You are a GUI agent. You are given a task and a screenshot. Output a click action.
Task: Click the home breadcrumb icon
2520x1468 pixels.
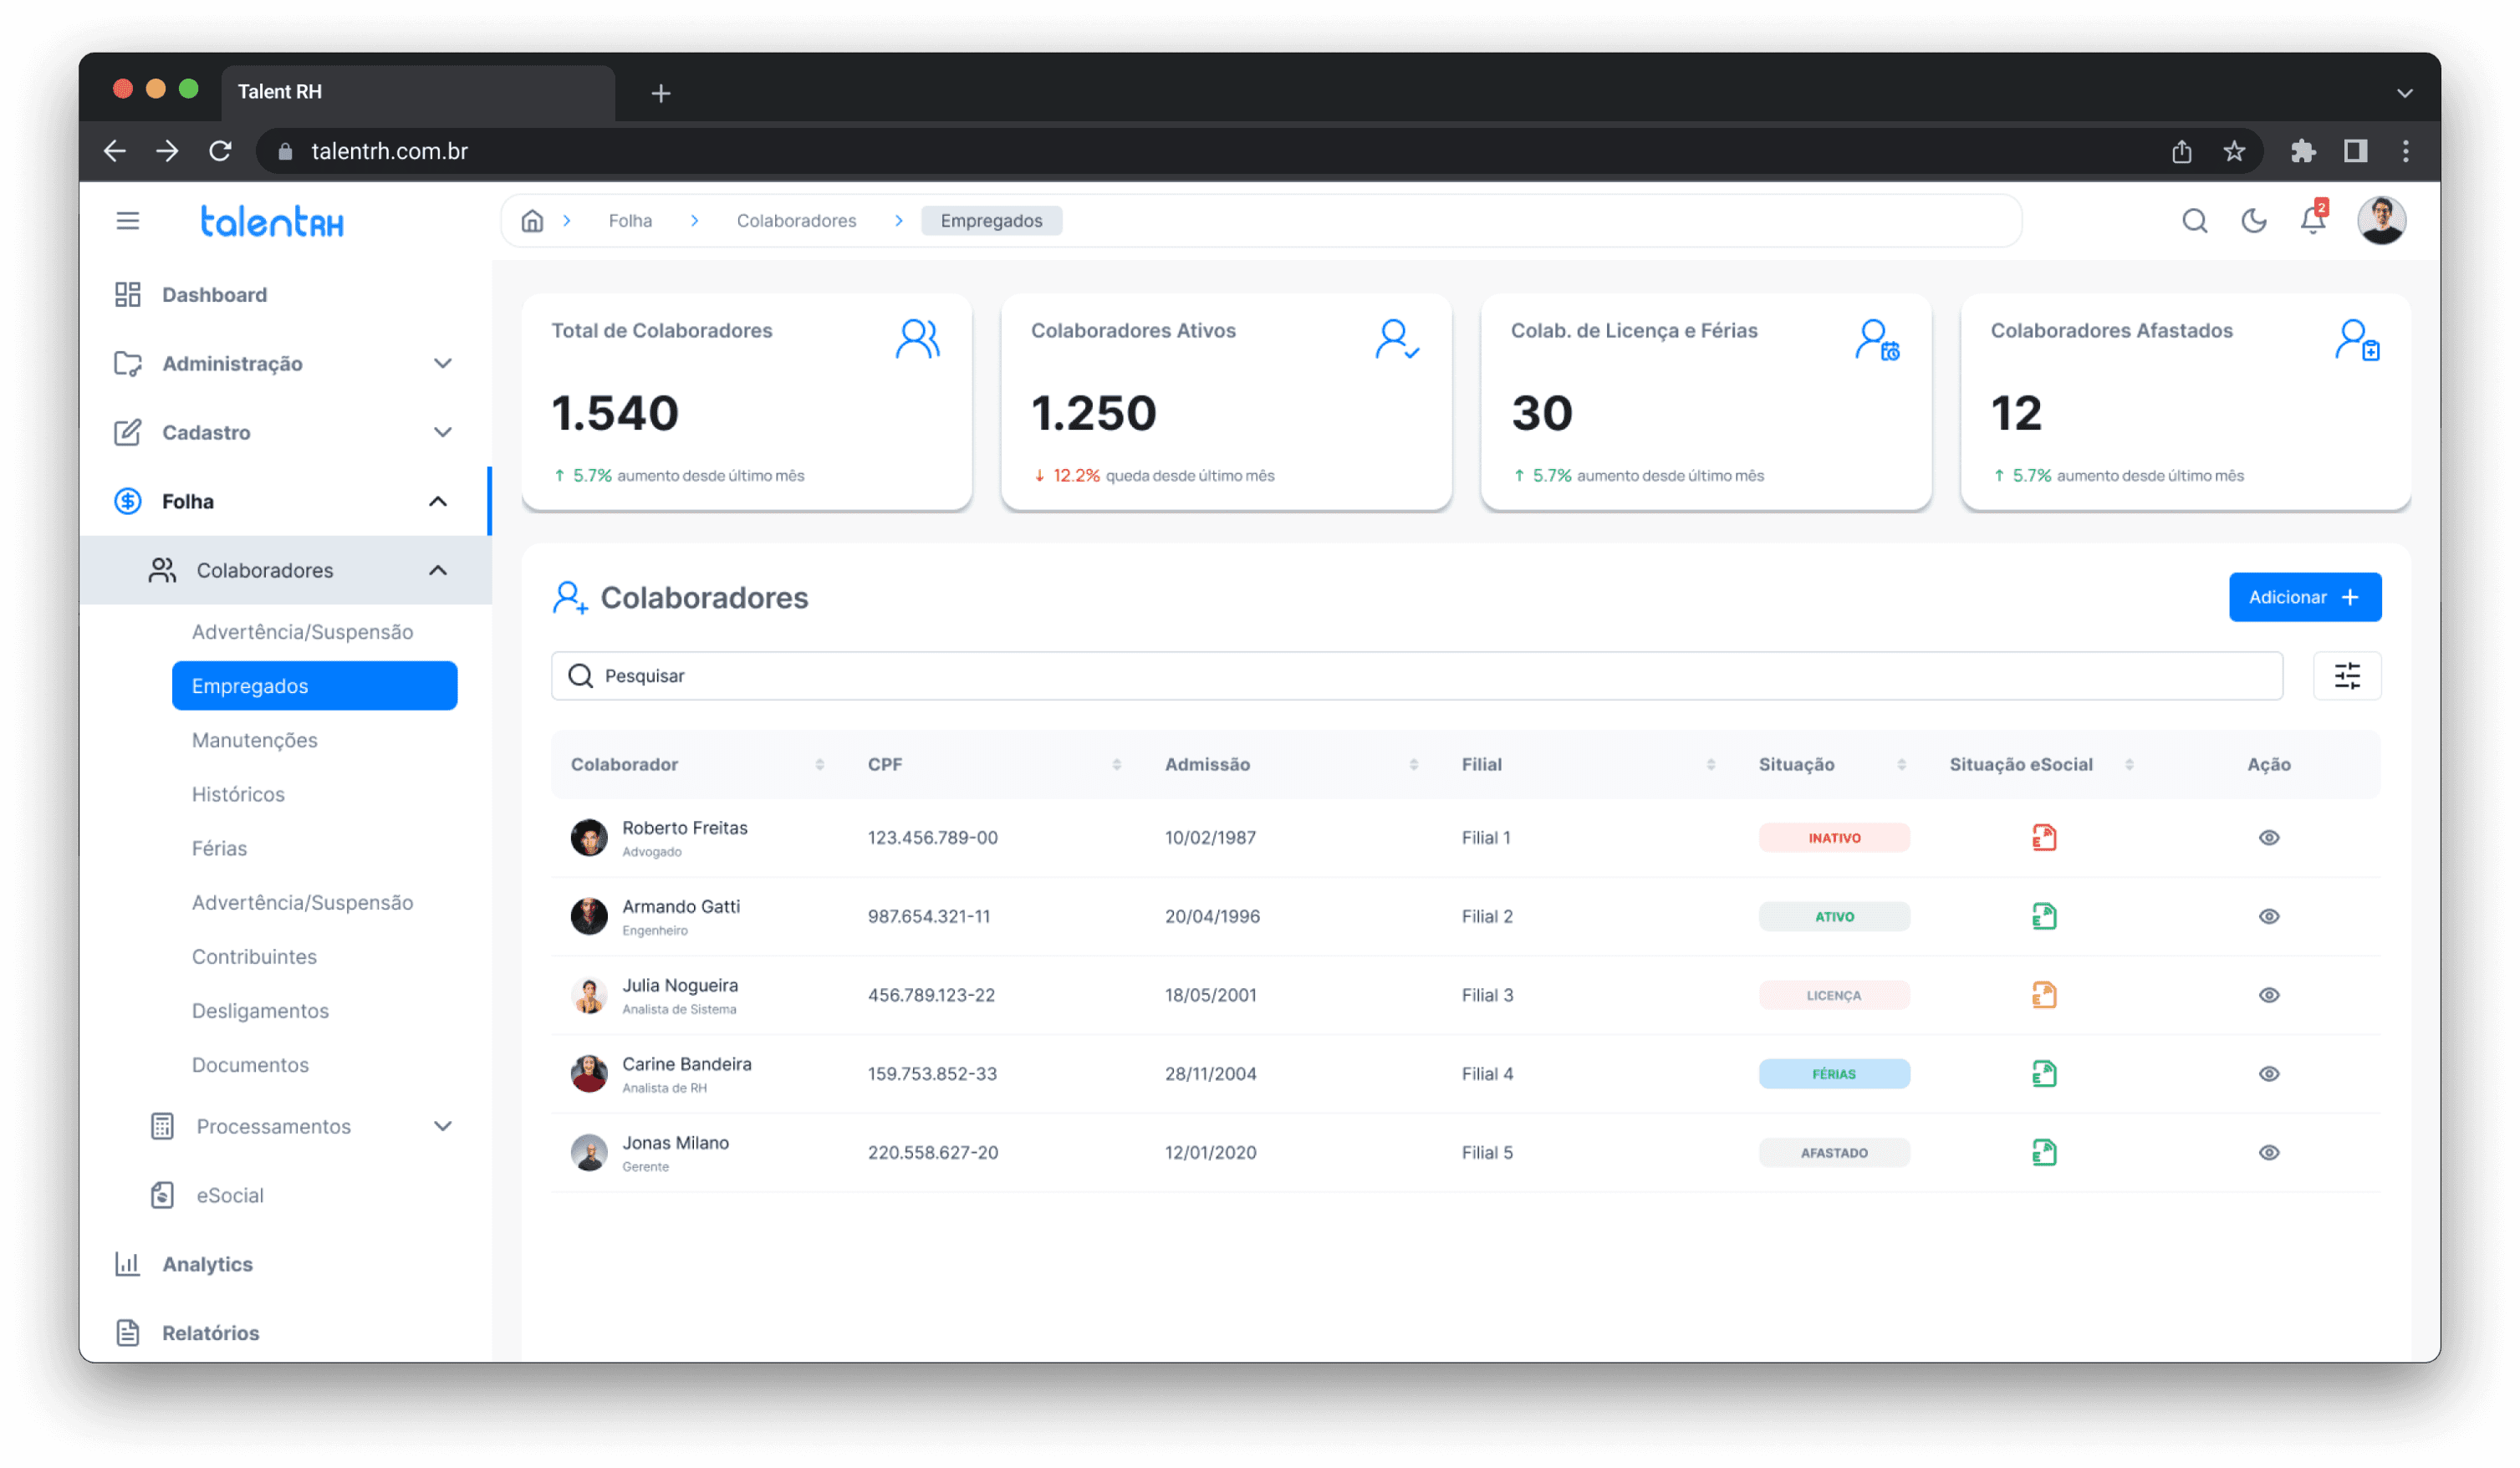pos(532,220)
